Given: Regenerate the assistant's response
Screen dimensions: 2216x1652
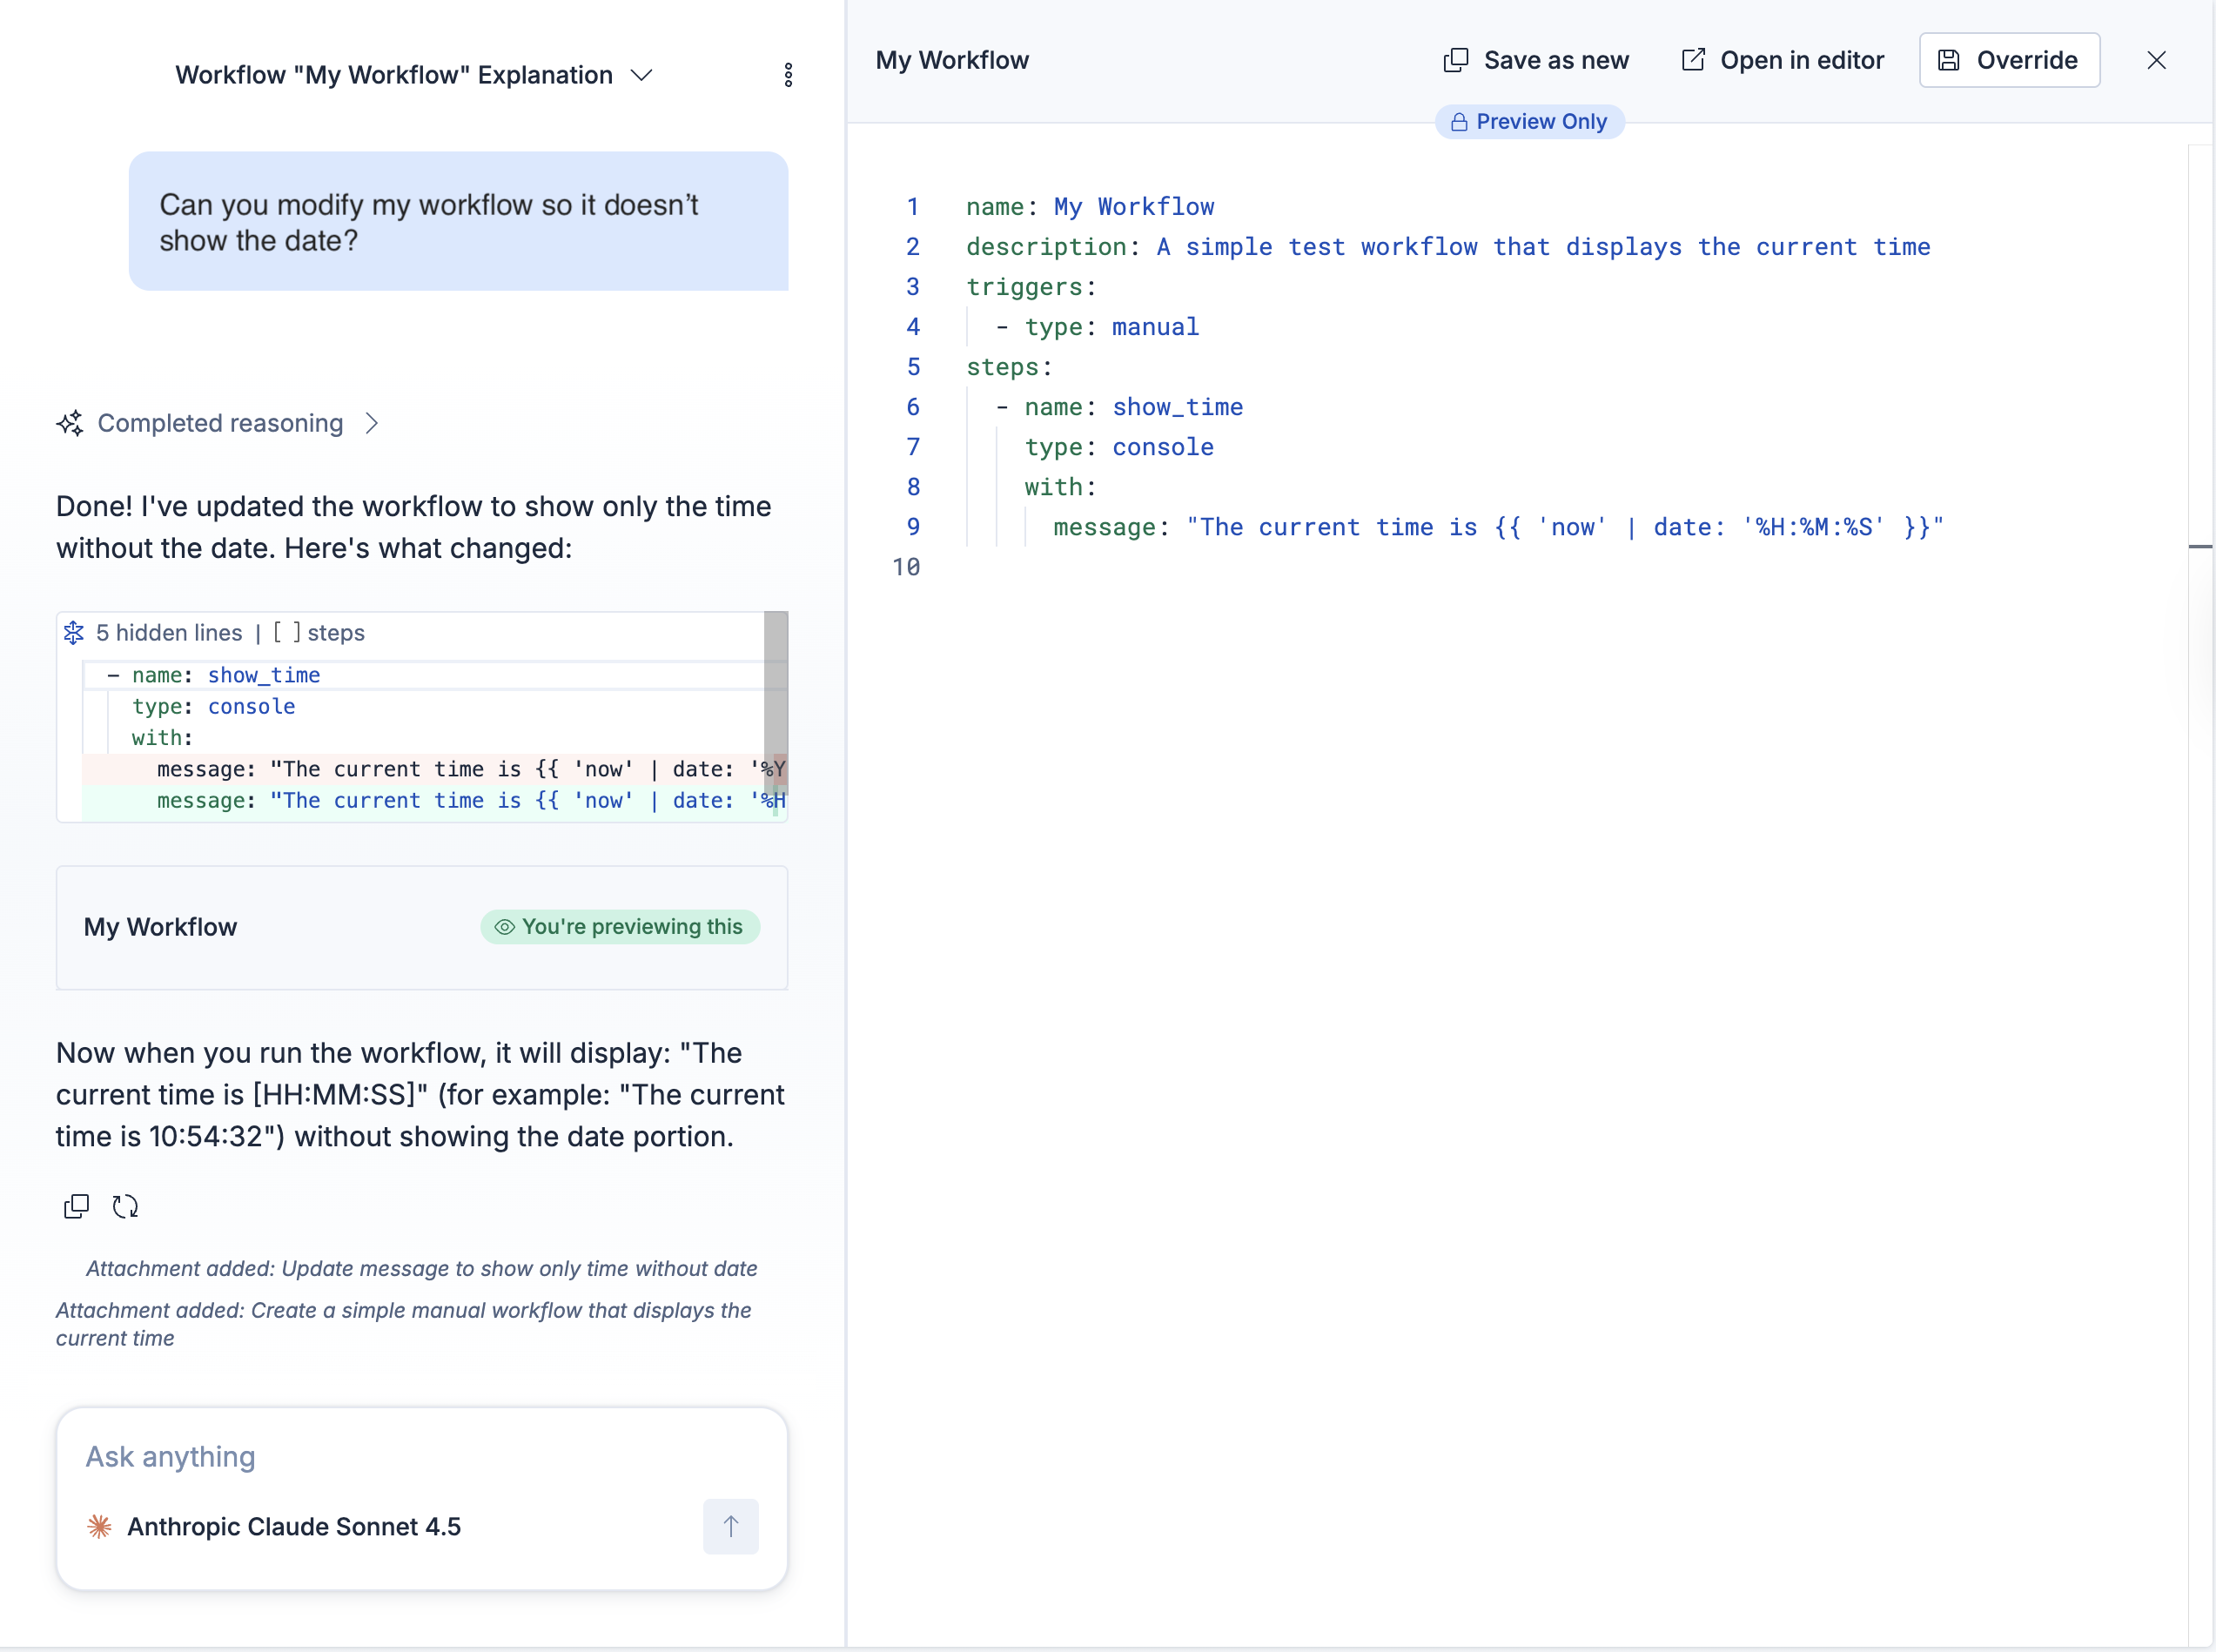Looking at the screenshot, I should 126,1206.
